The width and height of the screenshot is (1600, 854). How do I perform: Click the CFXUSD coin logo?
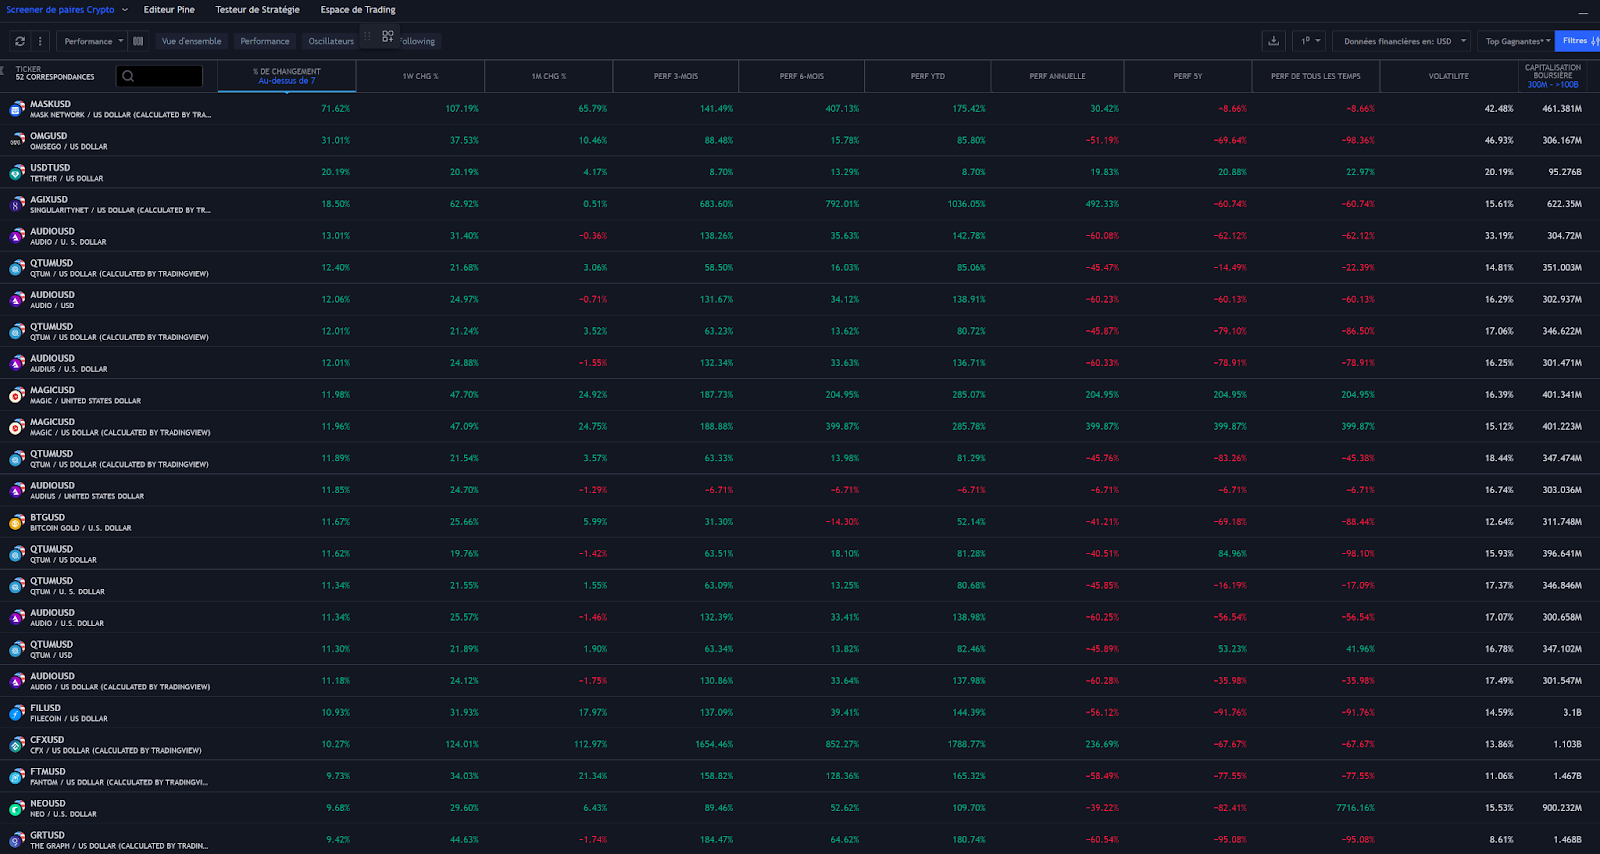[x=17, y=745]
